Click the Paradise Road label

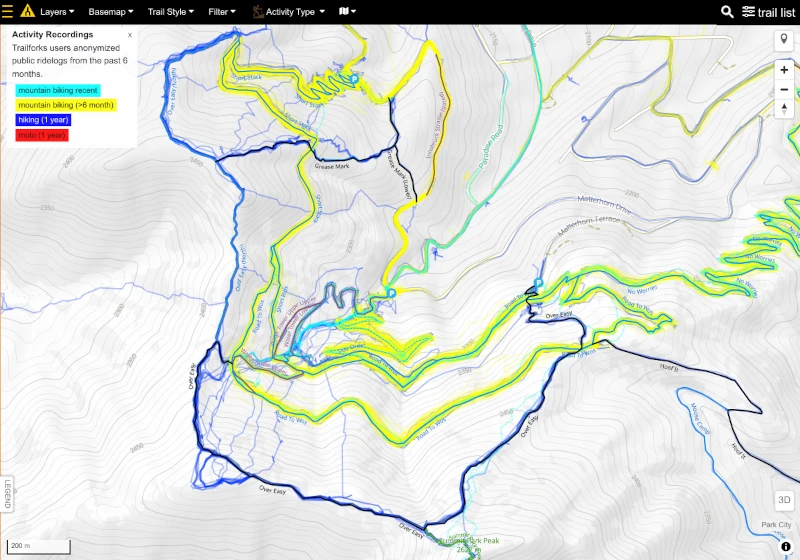click(x=491, y=147)
